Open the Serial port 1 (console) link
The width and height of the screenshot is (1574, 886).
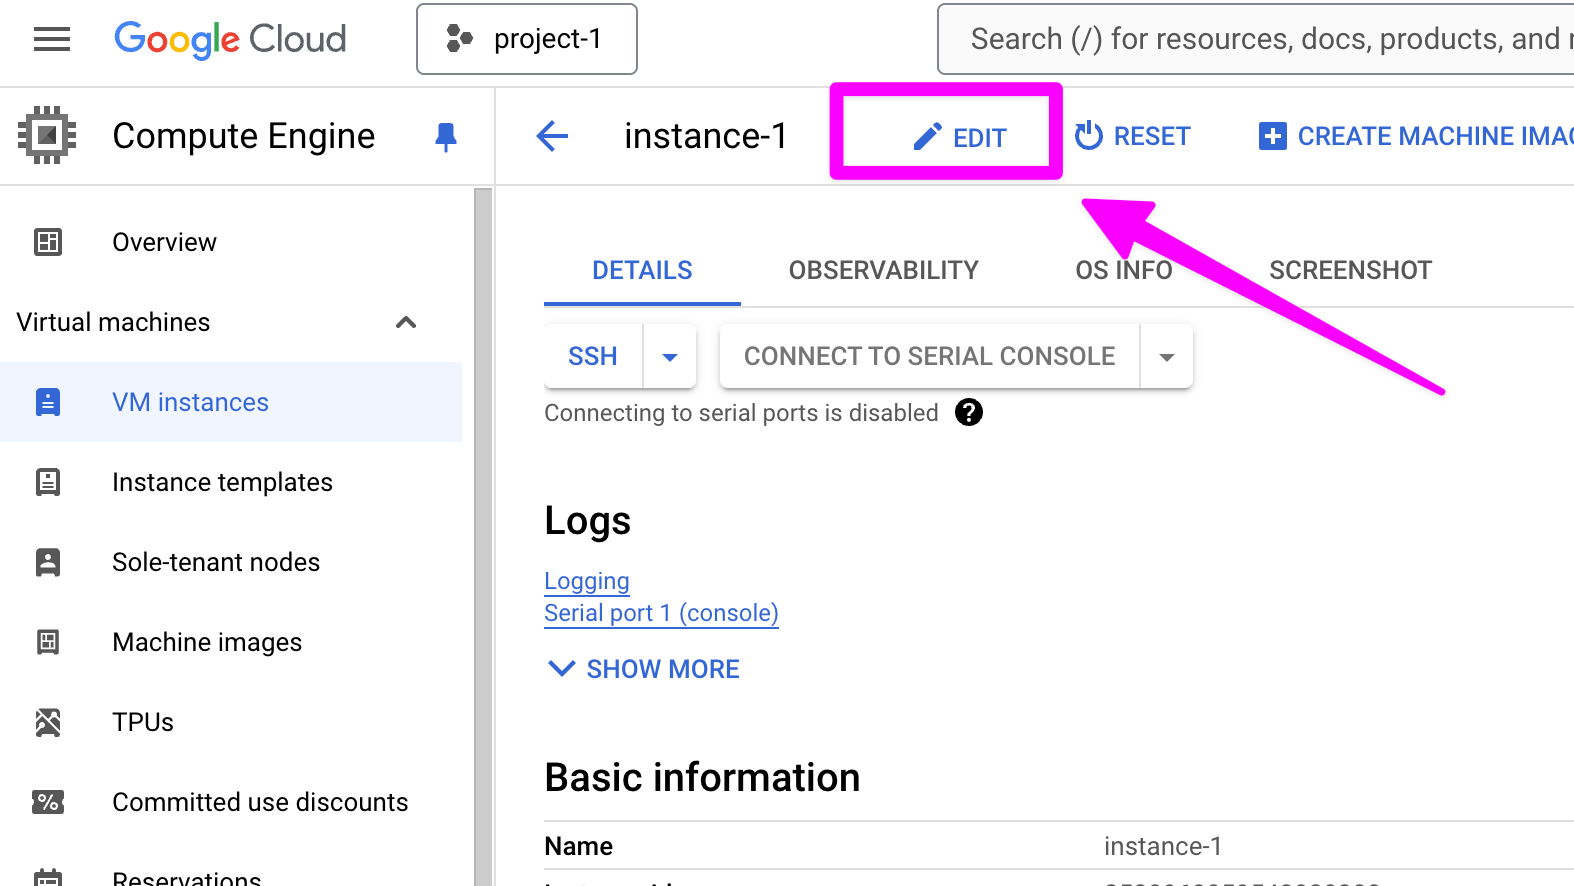click(x=661, y=613)
